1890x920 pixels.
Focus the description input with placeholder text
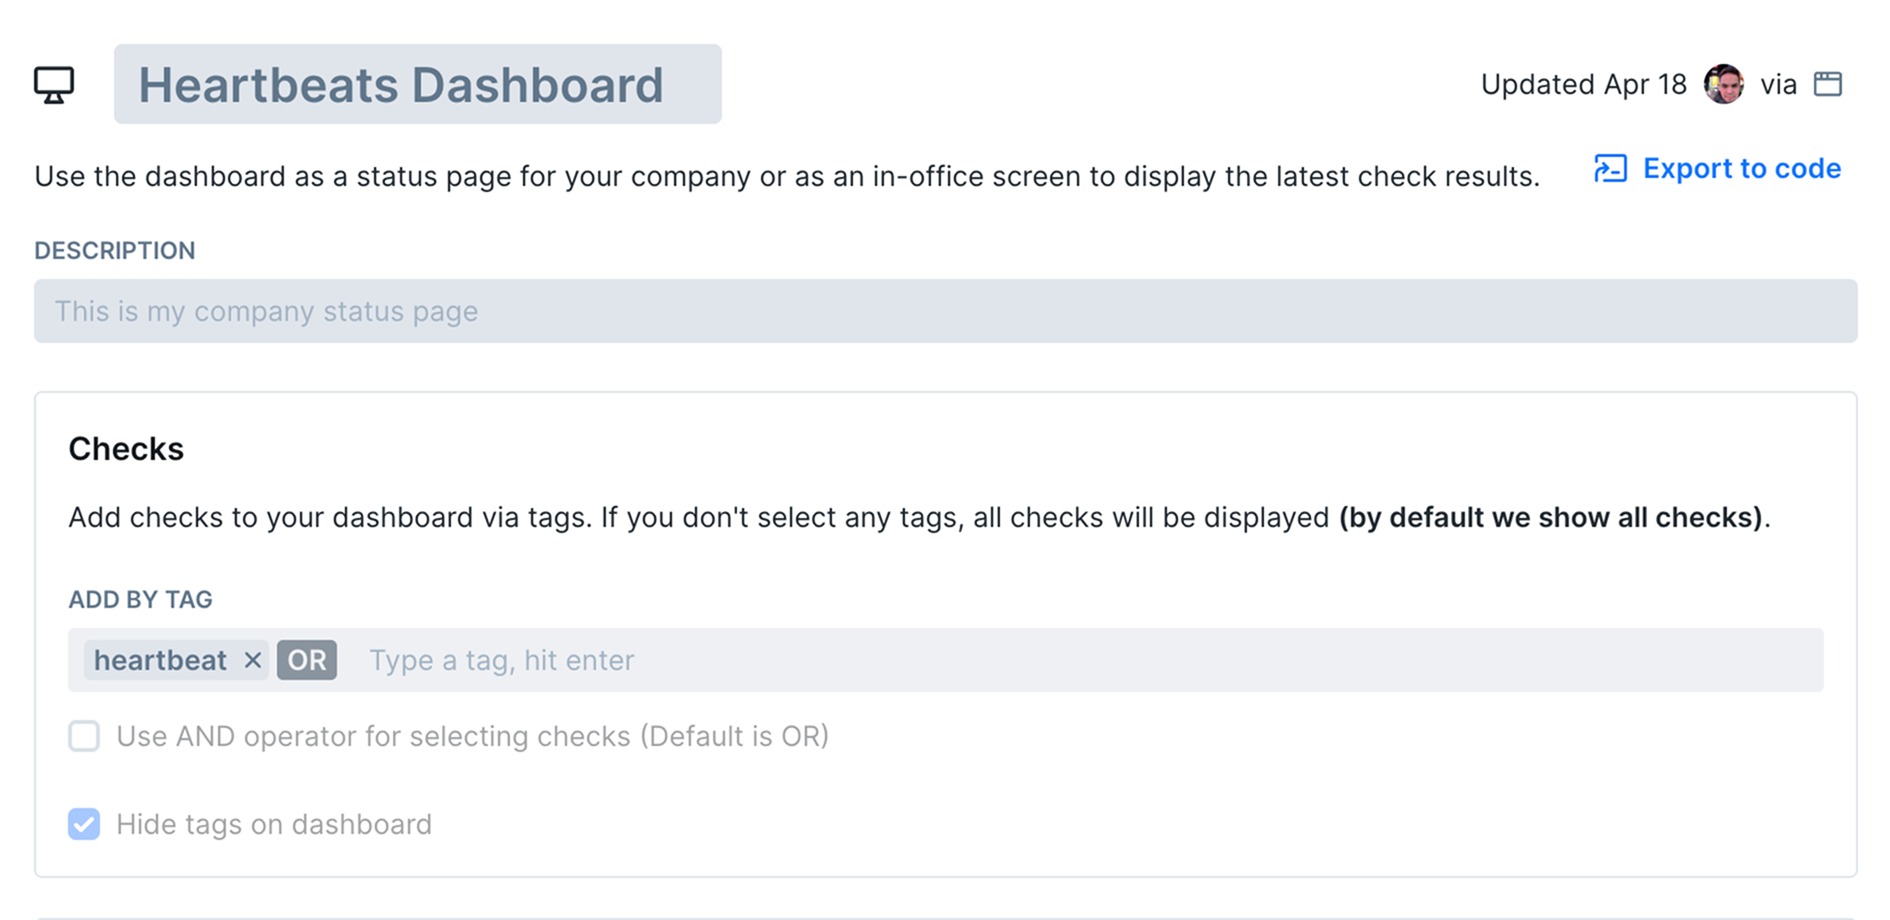click(946, 311)
